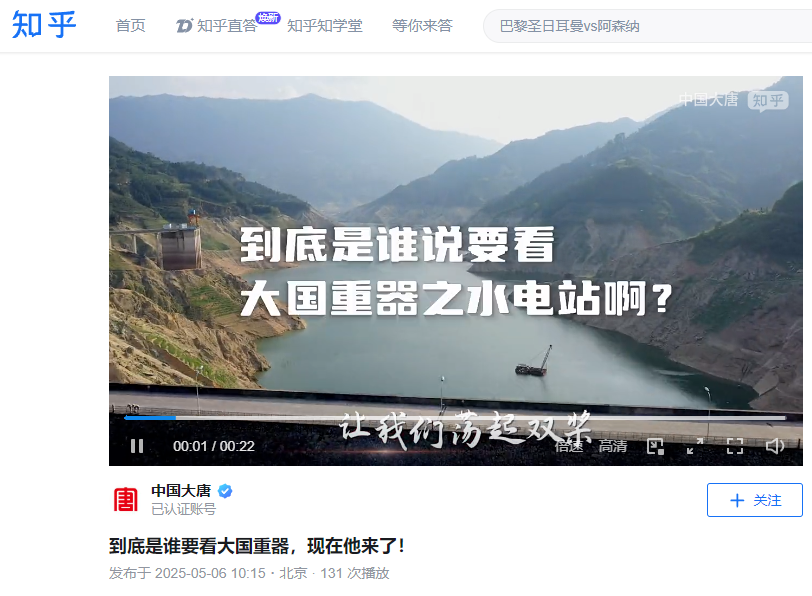Click the 知乎 watermark in video corner
This screenshot has width=812, height=596.
click(x=768, y=100)
